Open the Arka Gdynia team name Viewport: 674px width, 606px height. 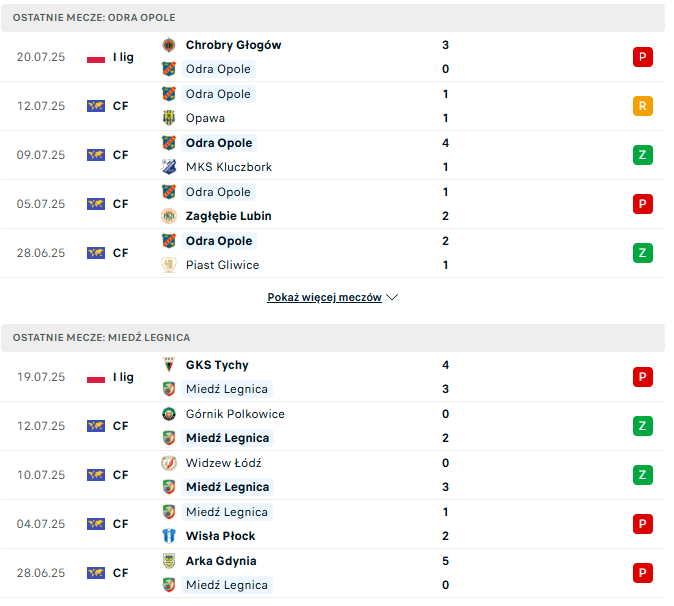point(221,561)
